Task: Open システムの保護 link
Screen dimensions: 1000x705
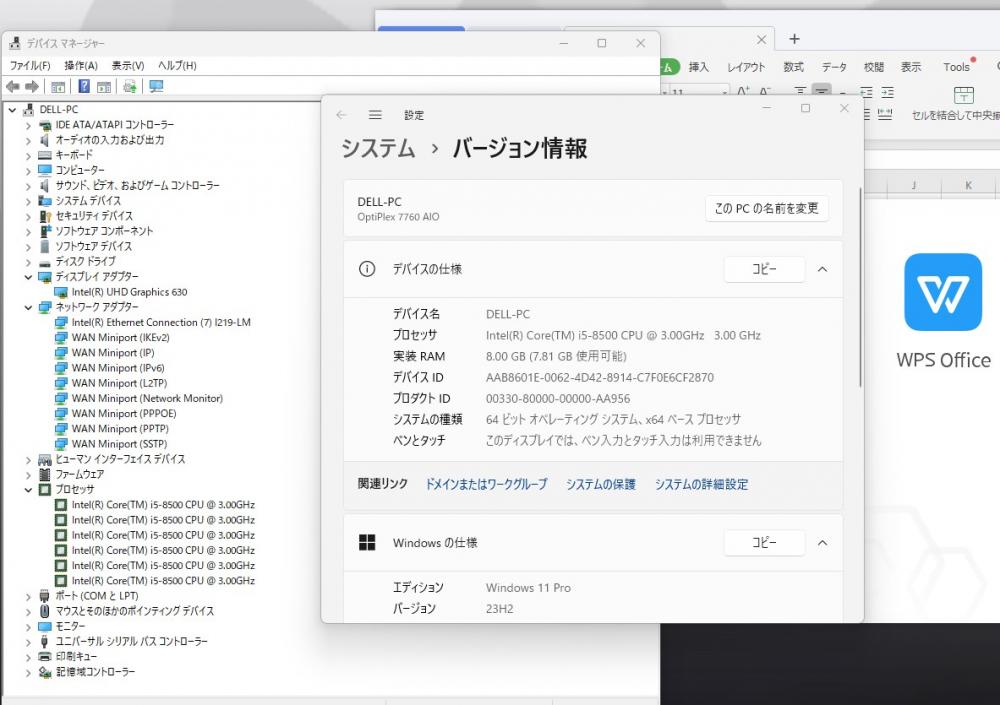Action: 601,484
